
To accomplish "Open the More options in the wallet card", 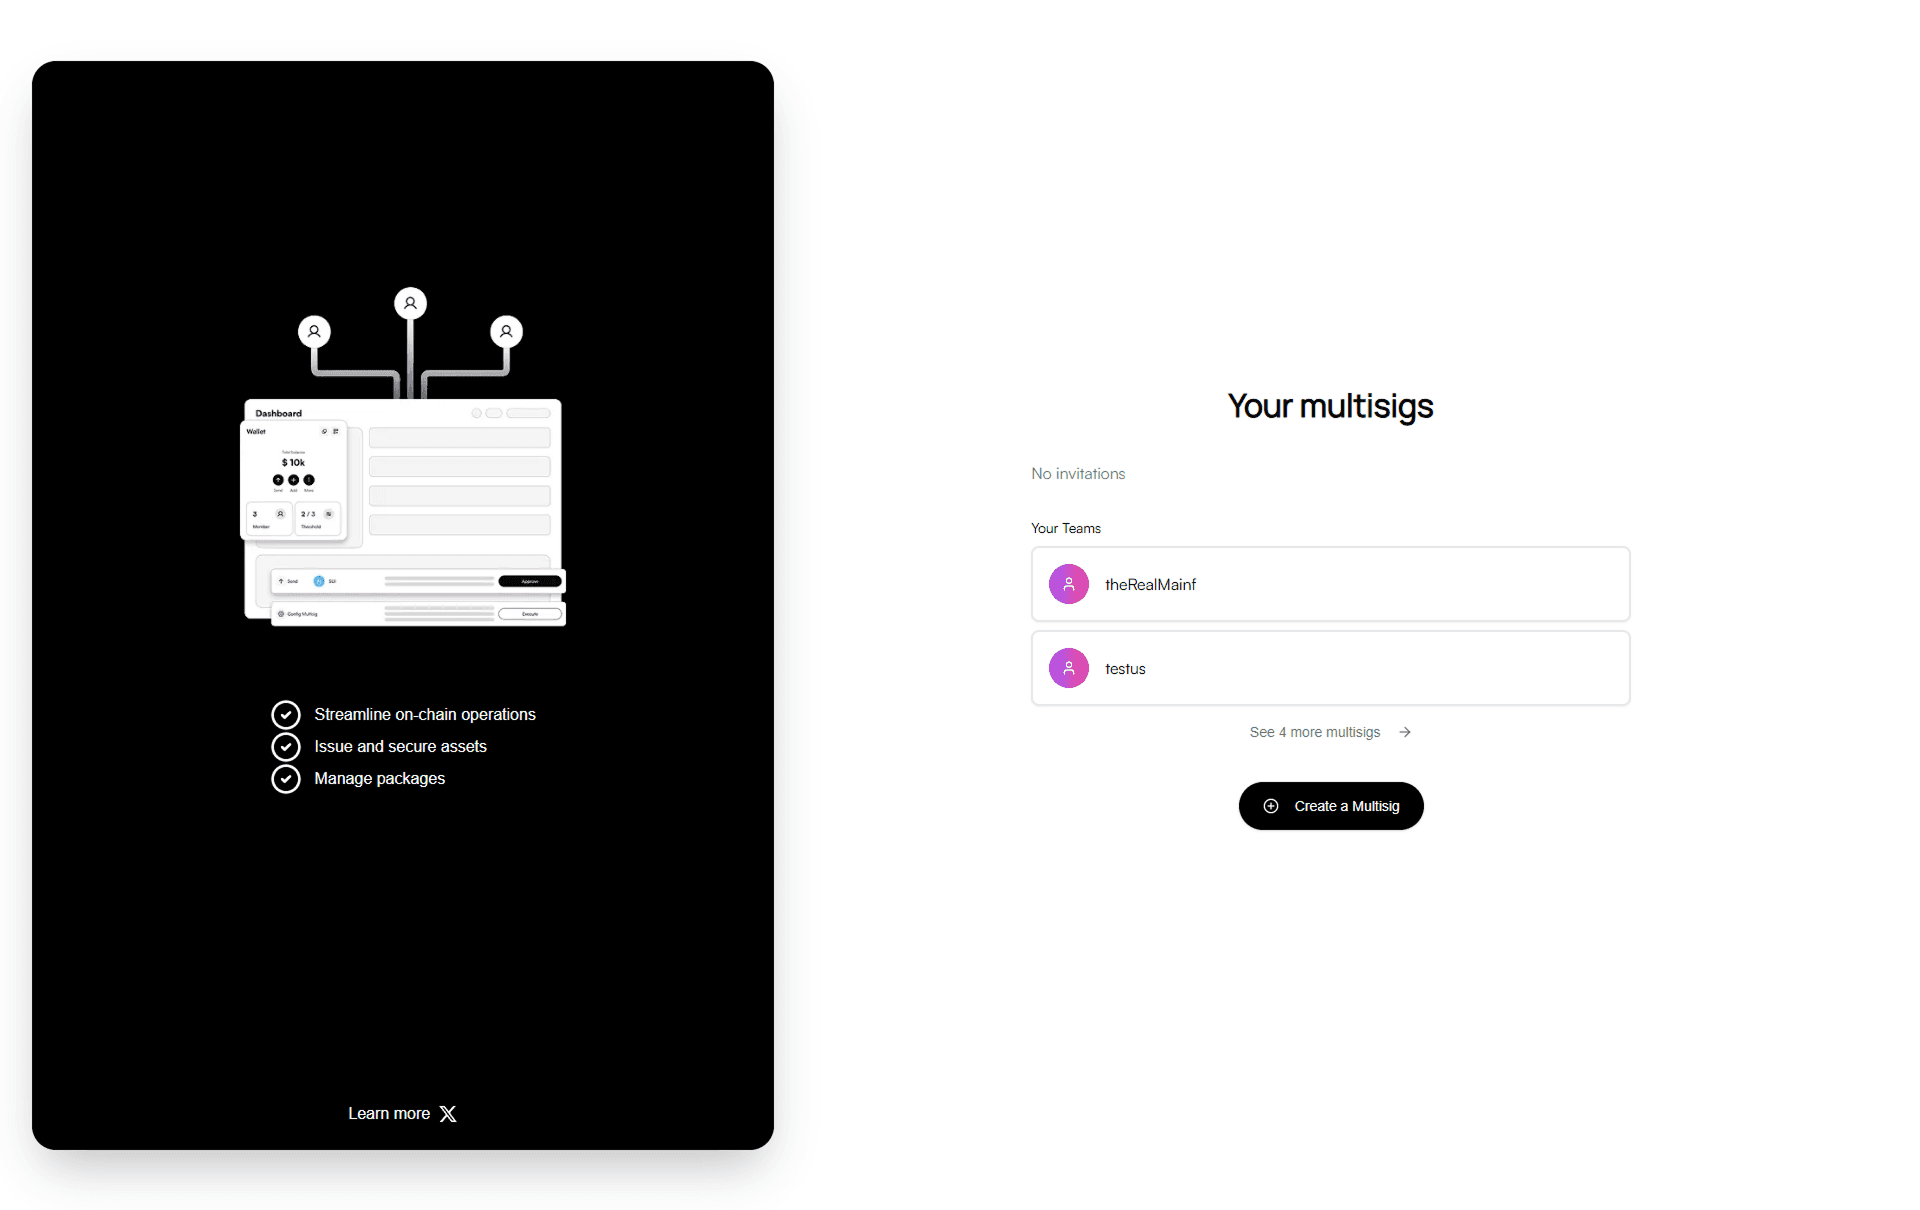I will [309, 480].
